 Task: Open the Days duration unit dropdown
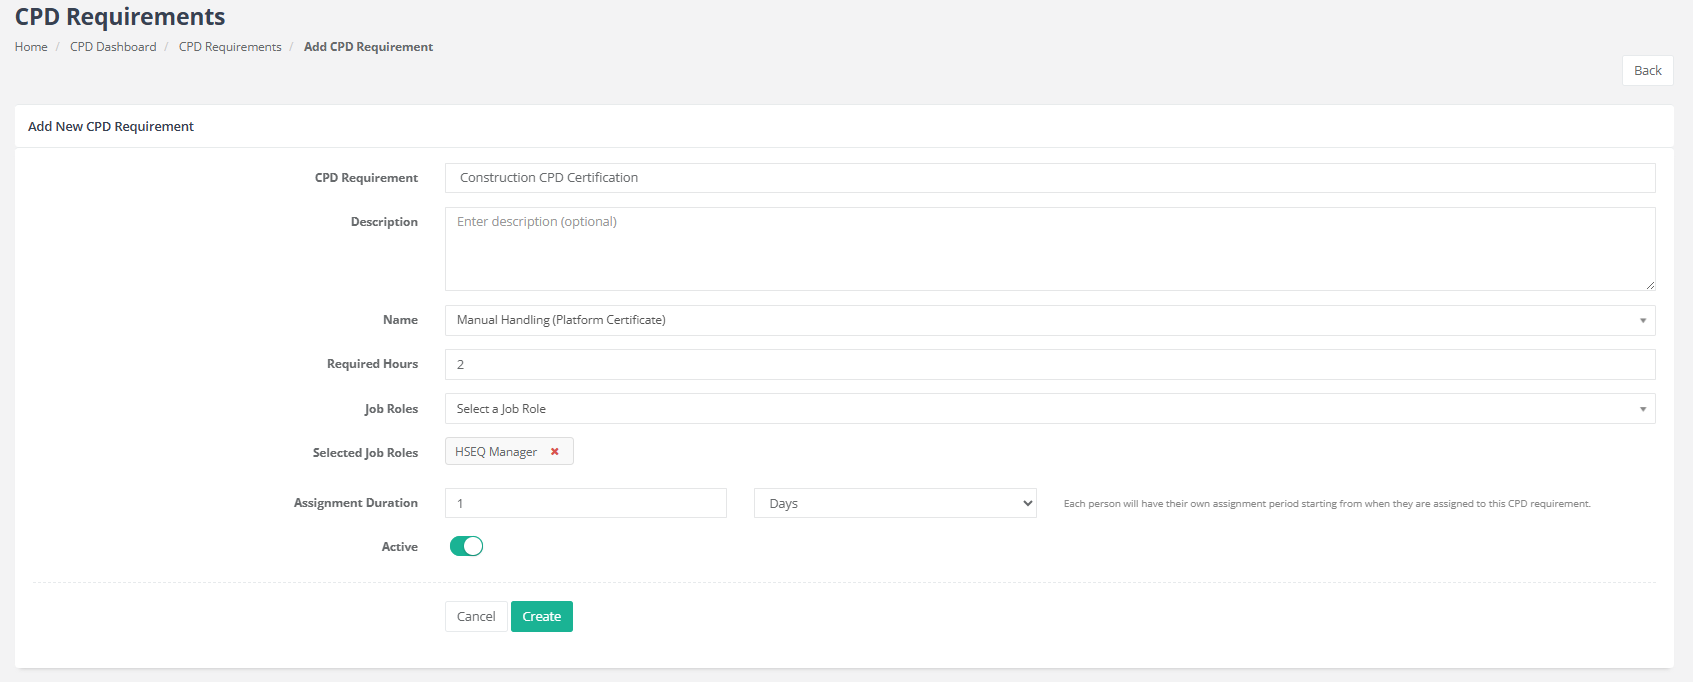tap(894, 504)
